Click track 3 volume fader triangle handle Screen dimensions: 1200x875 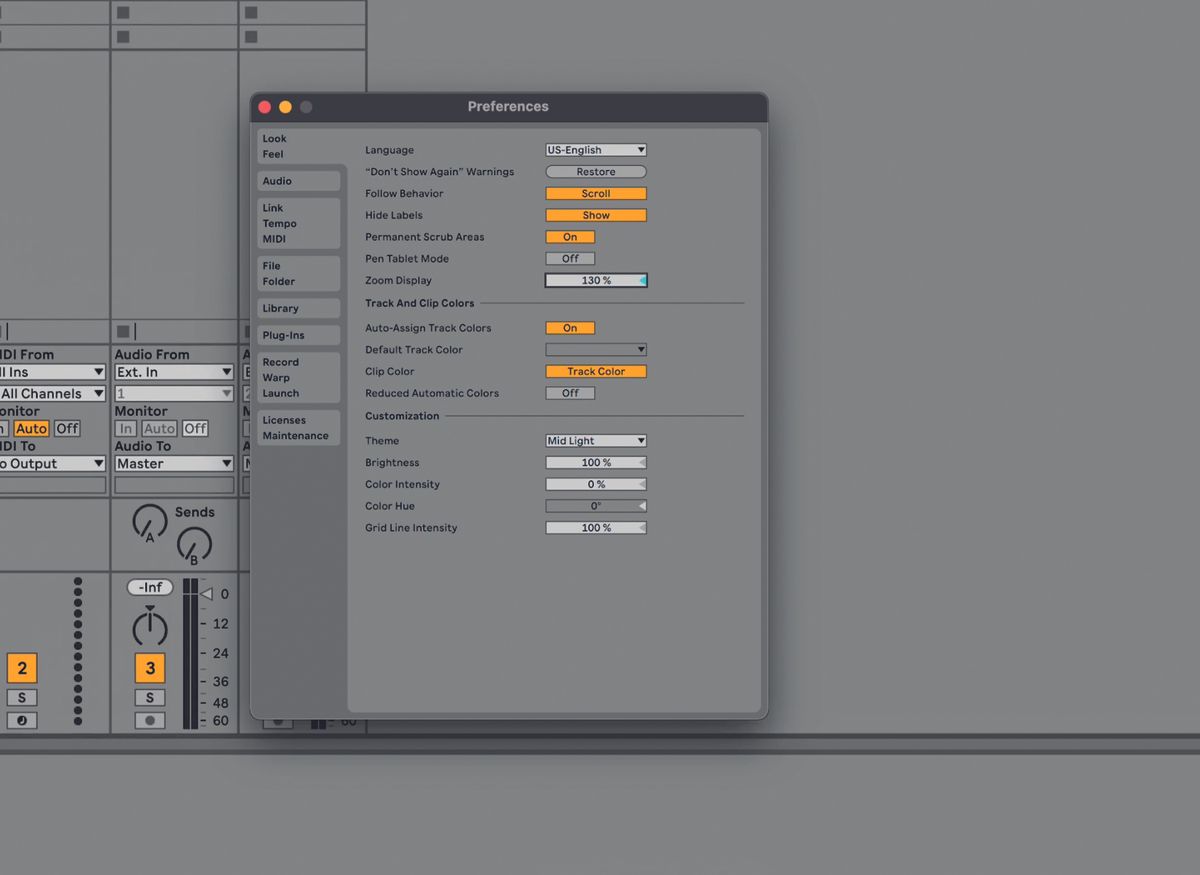pos(207,594)
